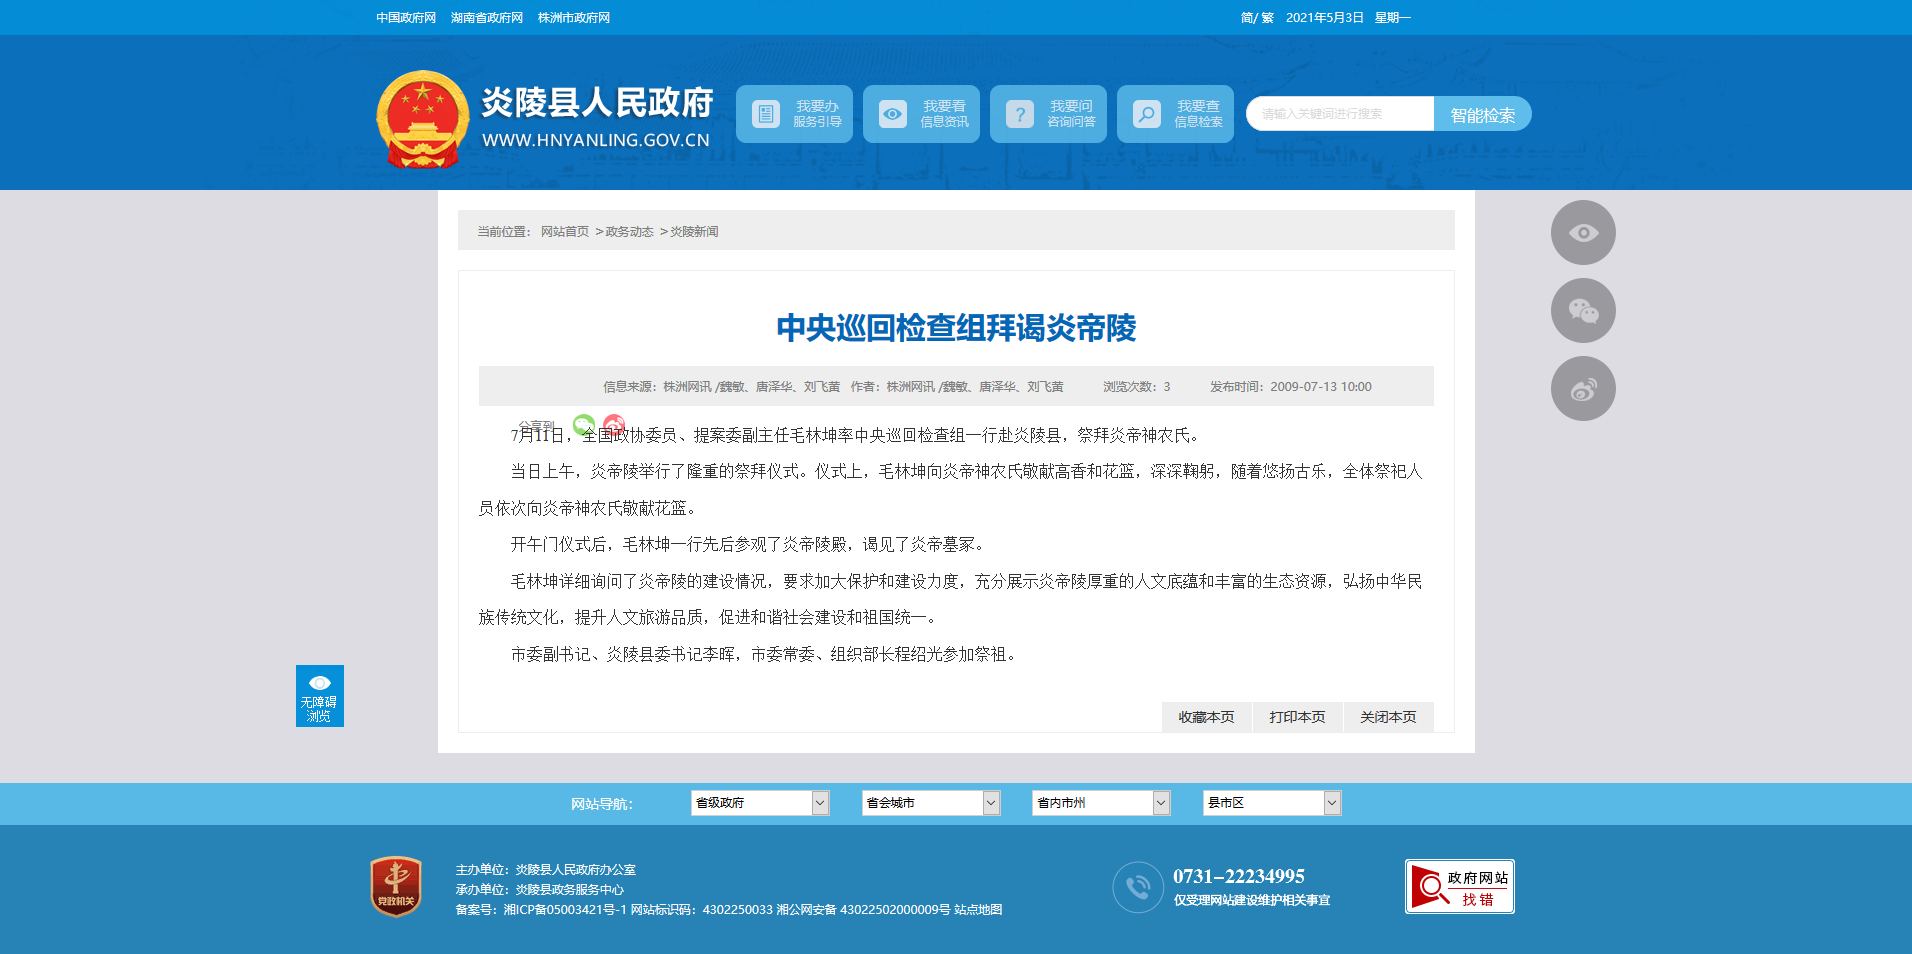Open the 中国政府网 link
This screenshot has width=1912, height=954.
click(406, 18)
